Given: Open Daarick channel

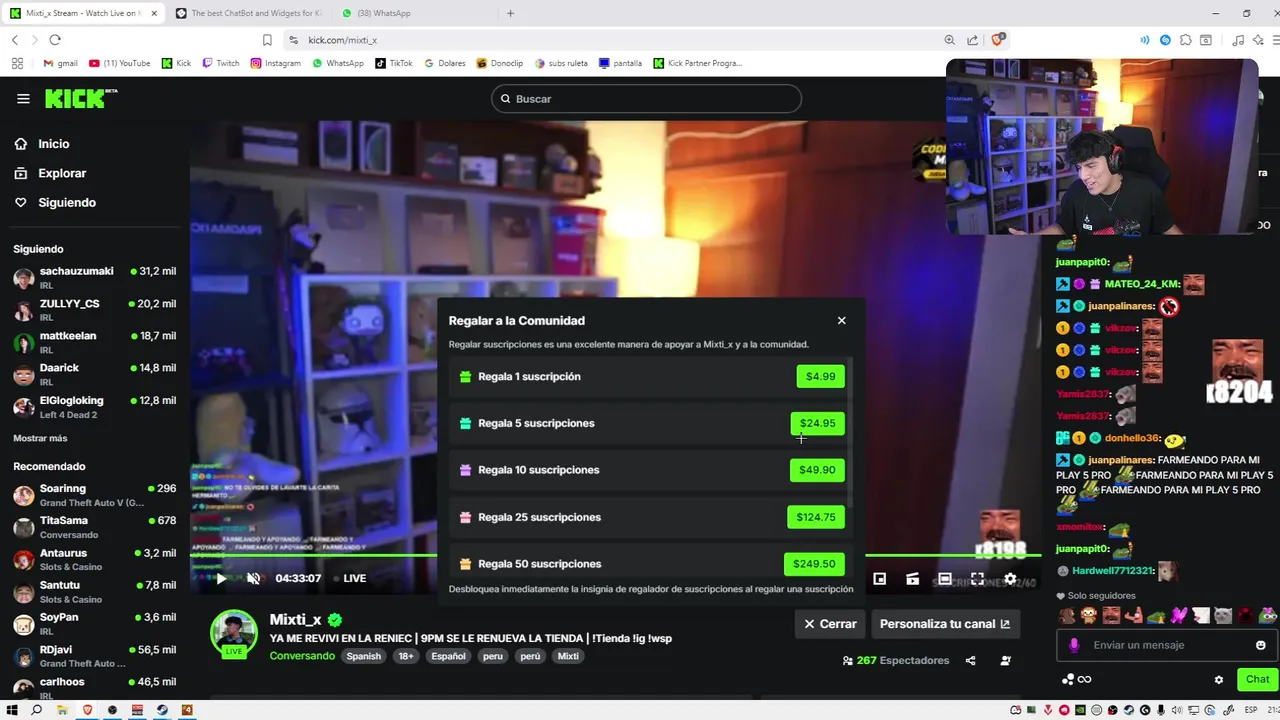Looking at the screenshot, I should [95, 374].
